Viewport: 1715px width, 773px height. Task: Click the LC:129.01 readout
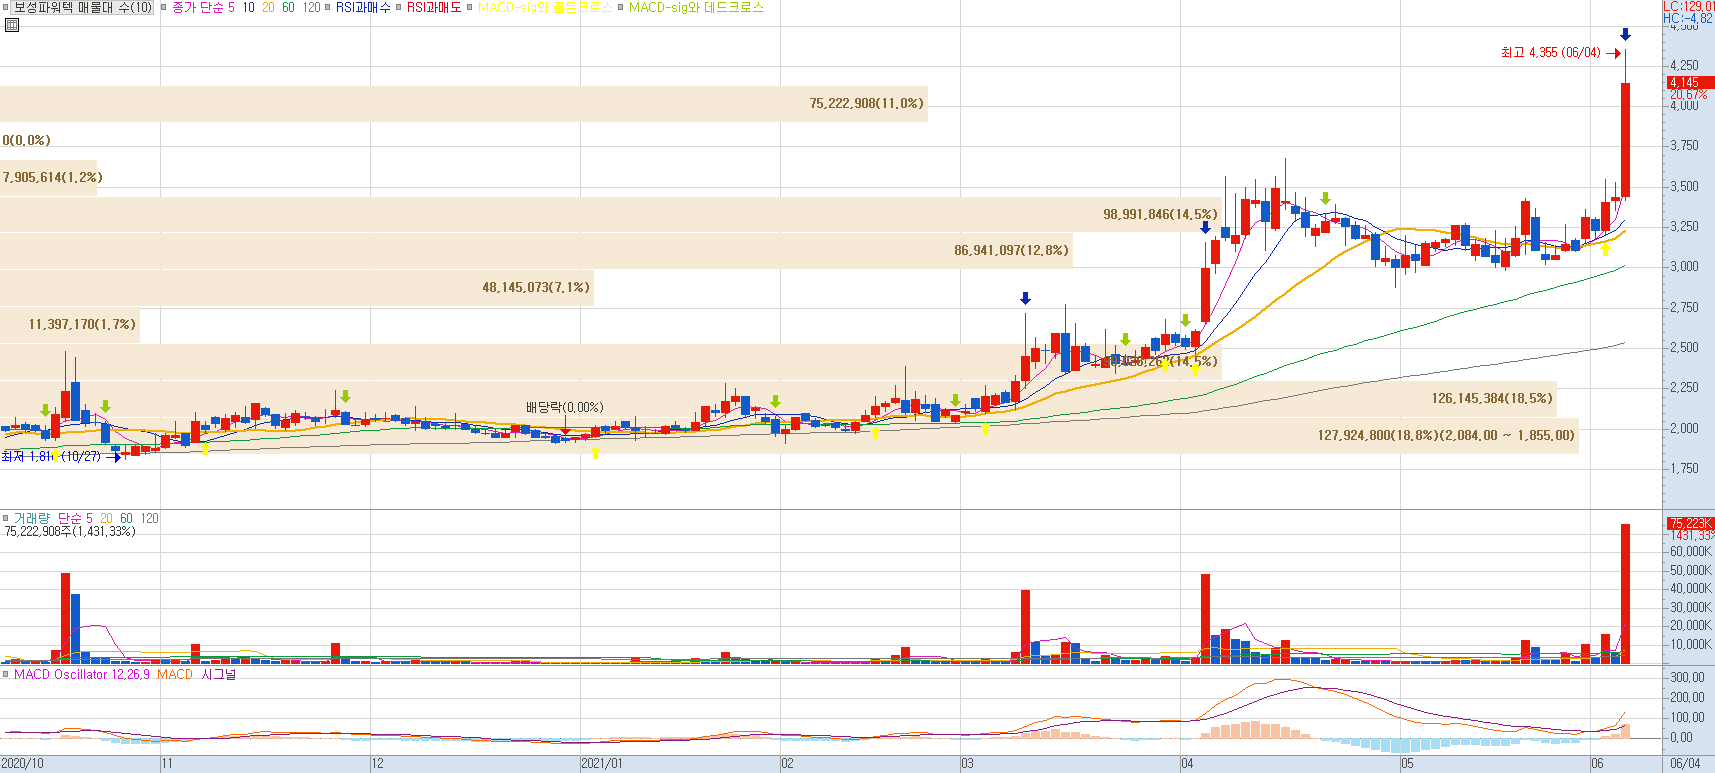tap(1689, 6)
